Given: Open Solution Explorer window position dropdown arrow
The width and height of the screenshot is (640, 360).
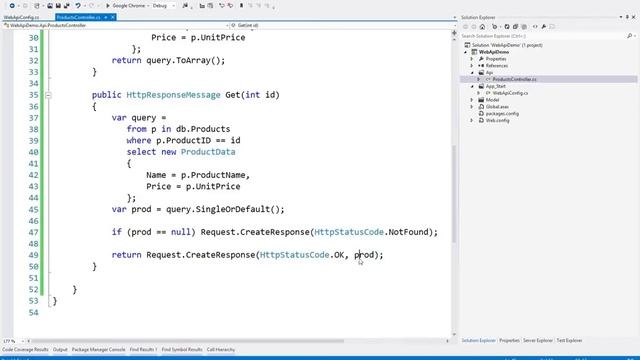Looking at the screenshot, I should [621, 17].
